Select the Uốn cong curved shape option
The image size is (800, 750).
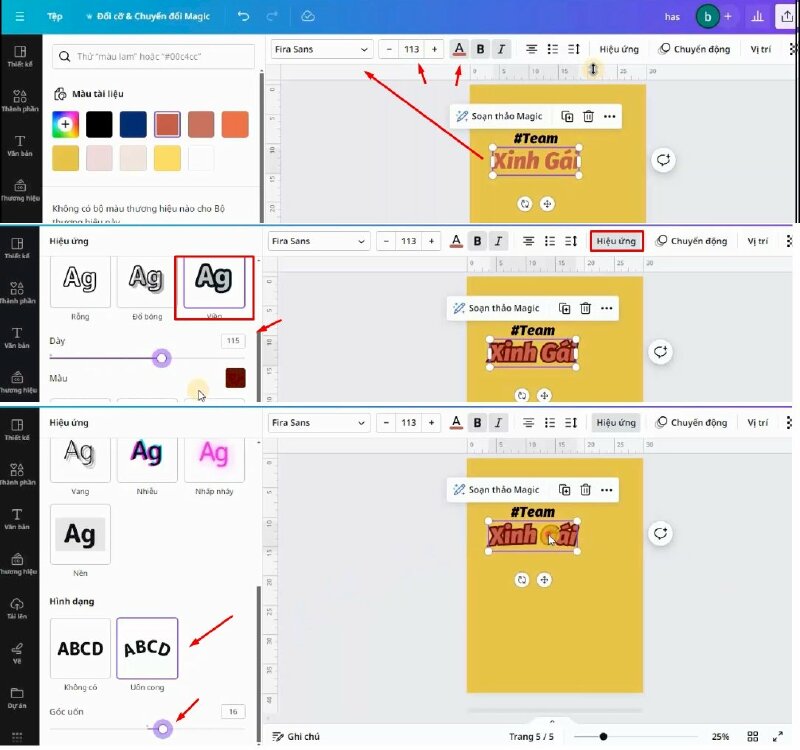[147, 648]
